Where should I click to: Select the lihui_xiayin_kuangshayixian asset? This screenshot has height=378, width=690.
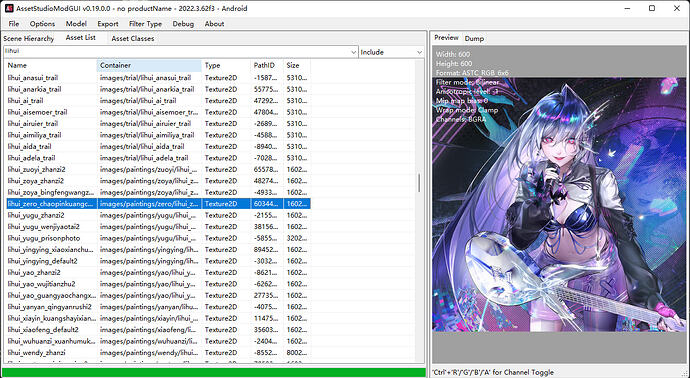tap(158, 318)
